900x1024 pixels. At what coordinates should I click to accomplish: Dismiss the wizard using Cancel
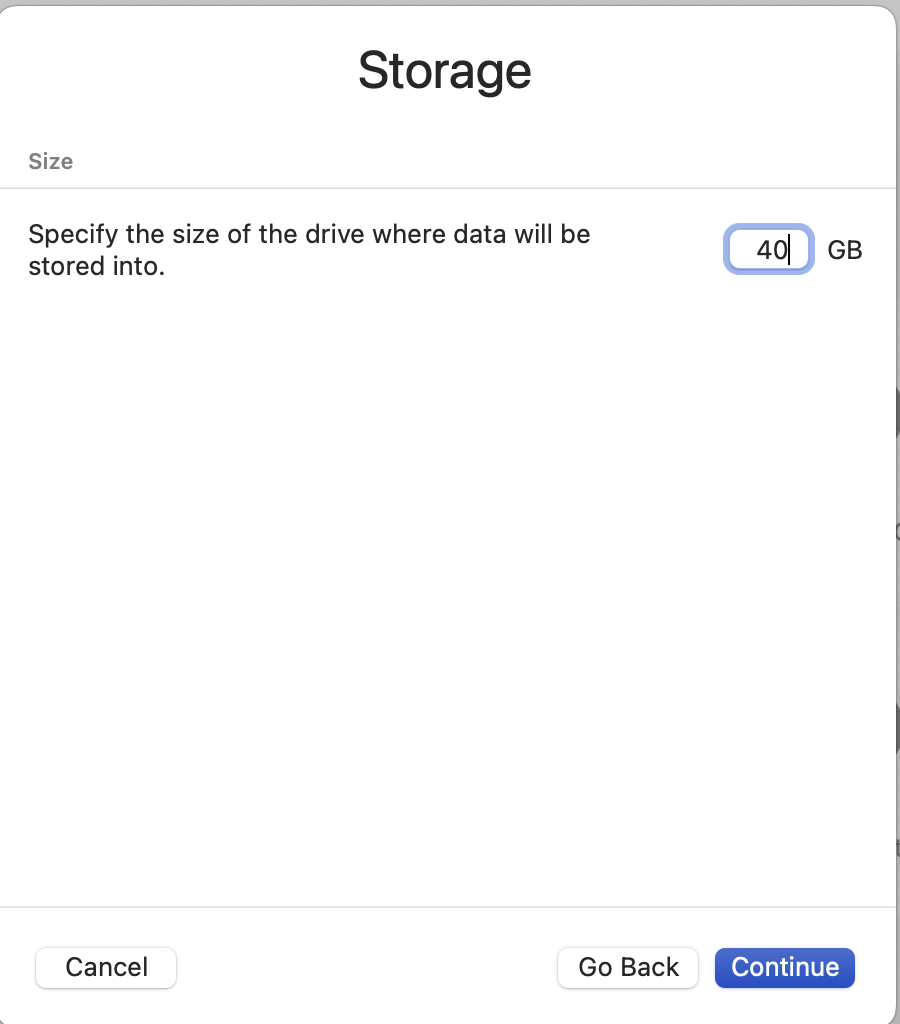click(106, 967)
